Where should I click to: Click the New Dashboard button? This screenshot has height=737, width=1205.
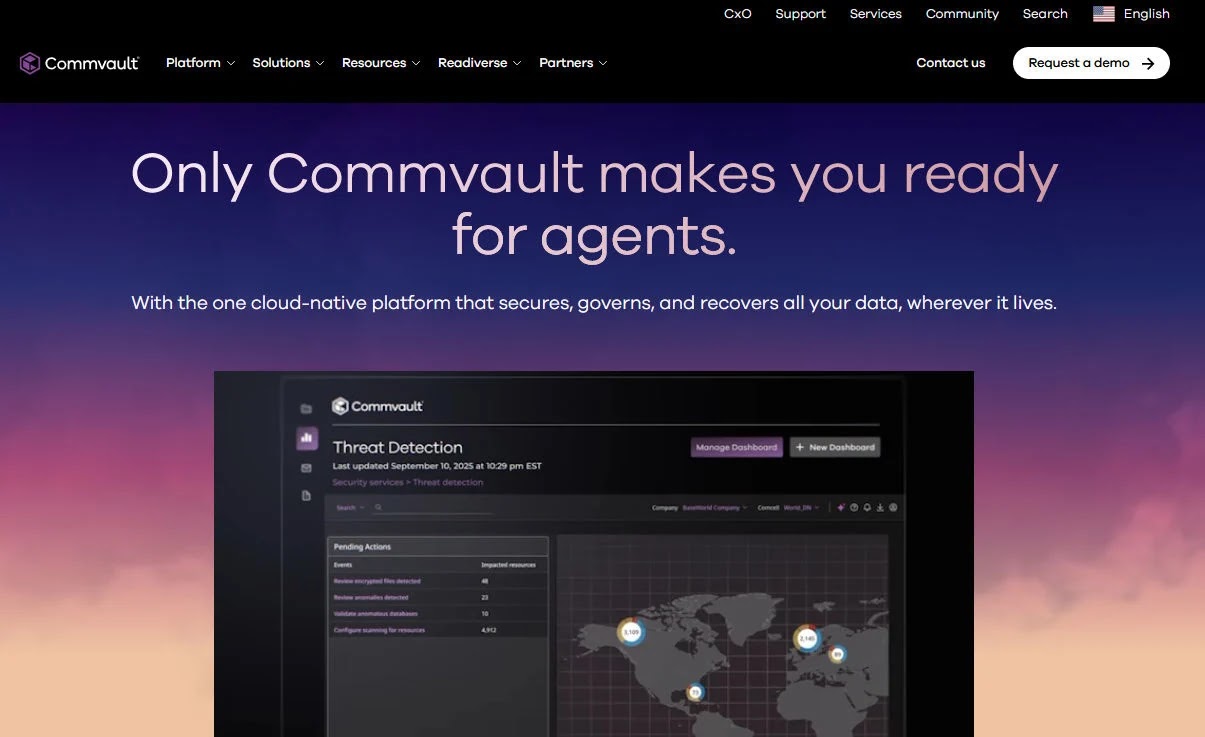[835, 447]
